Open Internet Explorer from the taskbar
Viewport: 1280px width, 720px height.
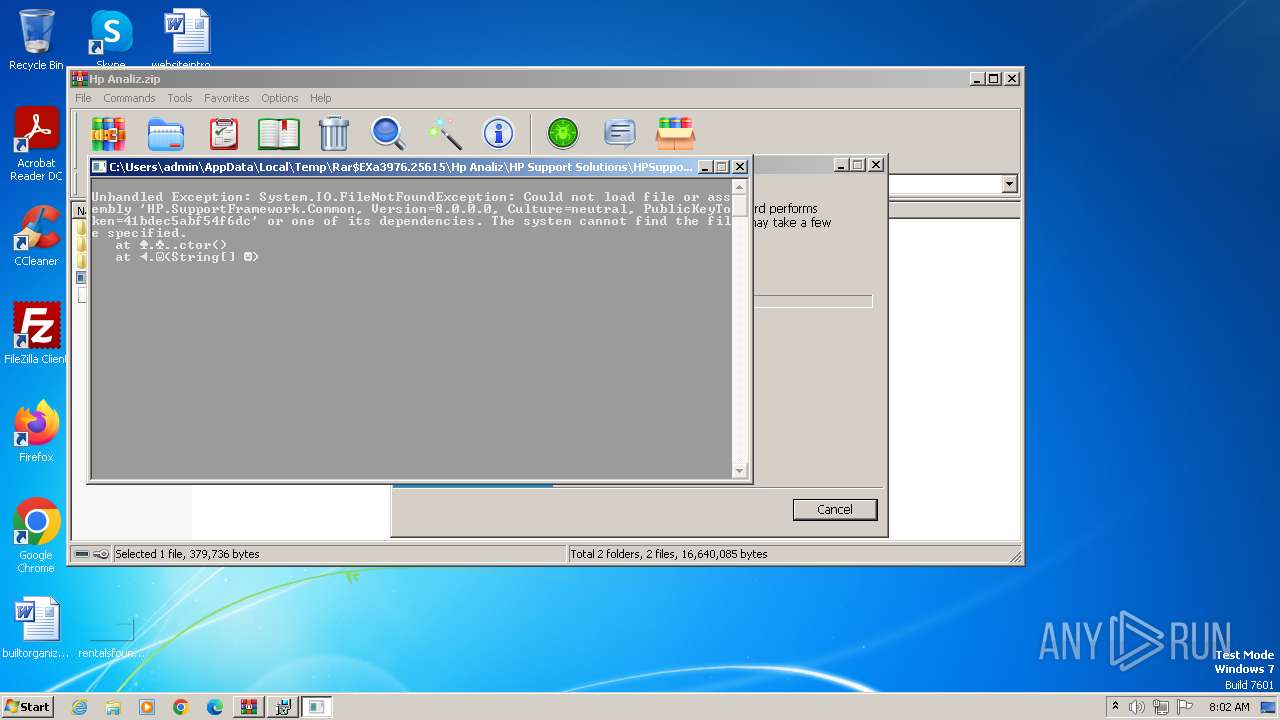(79, 707)
